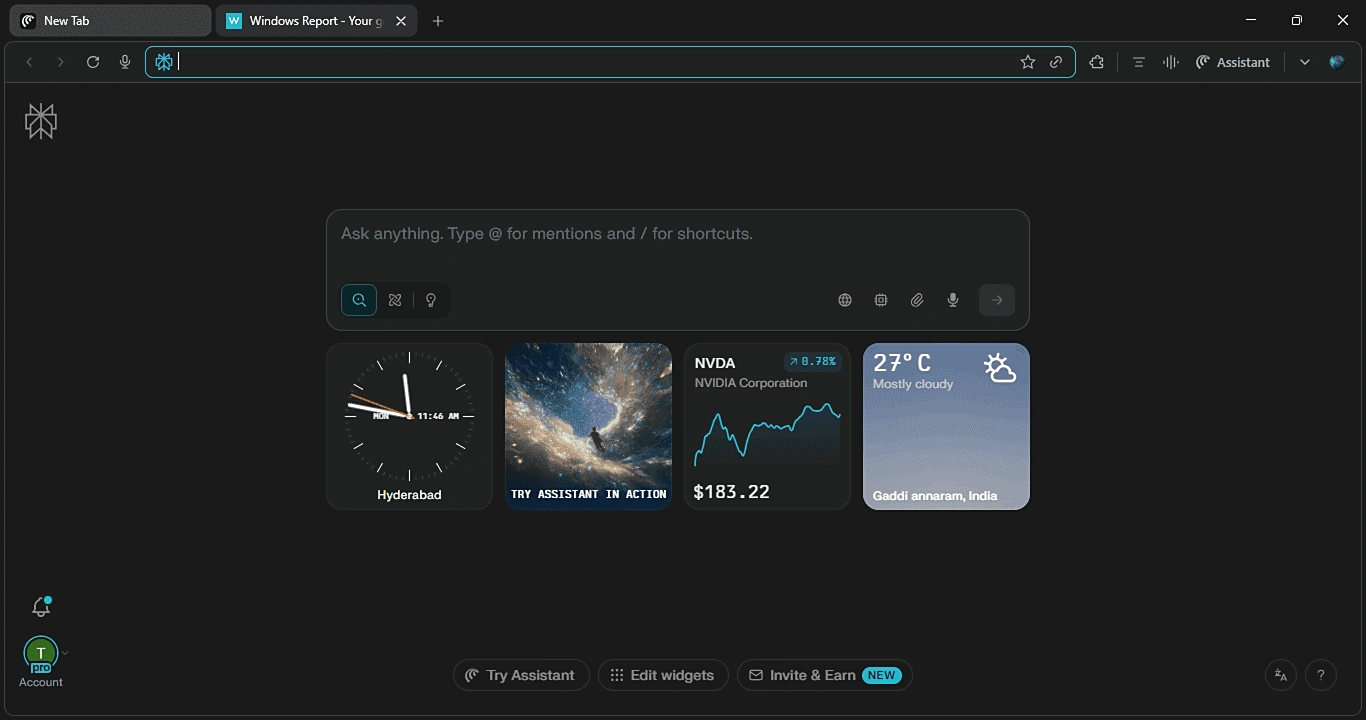Open Edit widgets

coord(663,675)
